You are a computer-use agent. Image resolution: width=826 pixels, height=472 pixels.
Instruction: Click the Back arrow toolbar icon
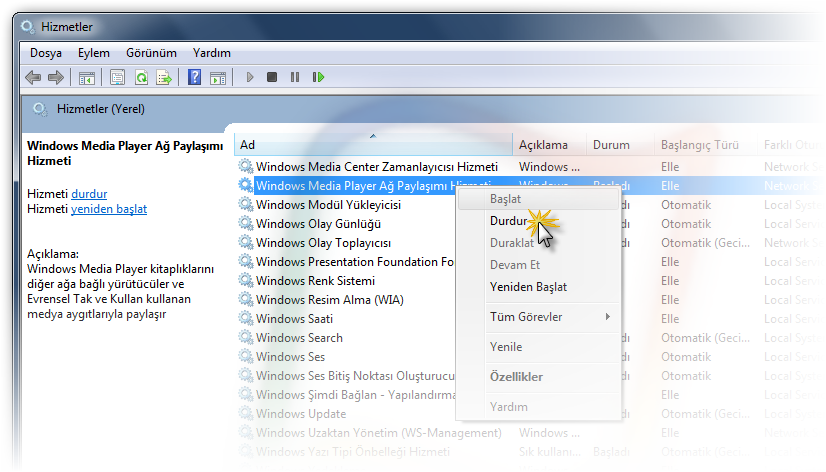pos(33,77)
